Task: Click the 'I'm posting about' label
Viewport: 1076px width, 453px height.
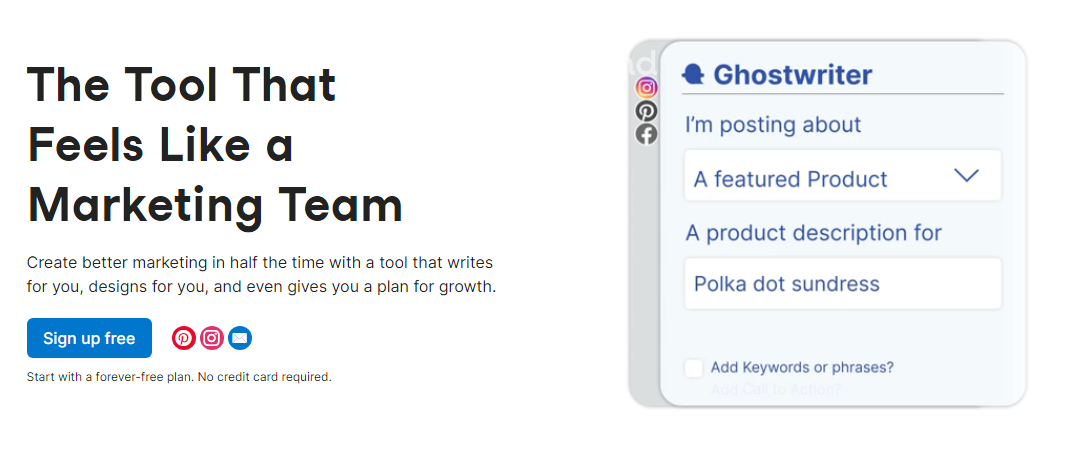Action: [x=773, y=125]
